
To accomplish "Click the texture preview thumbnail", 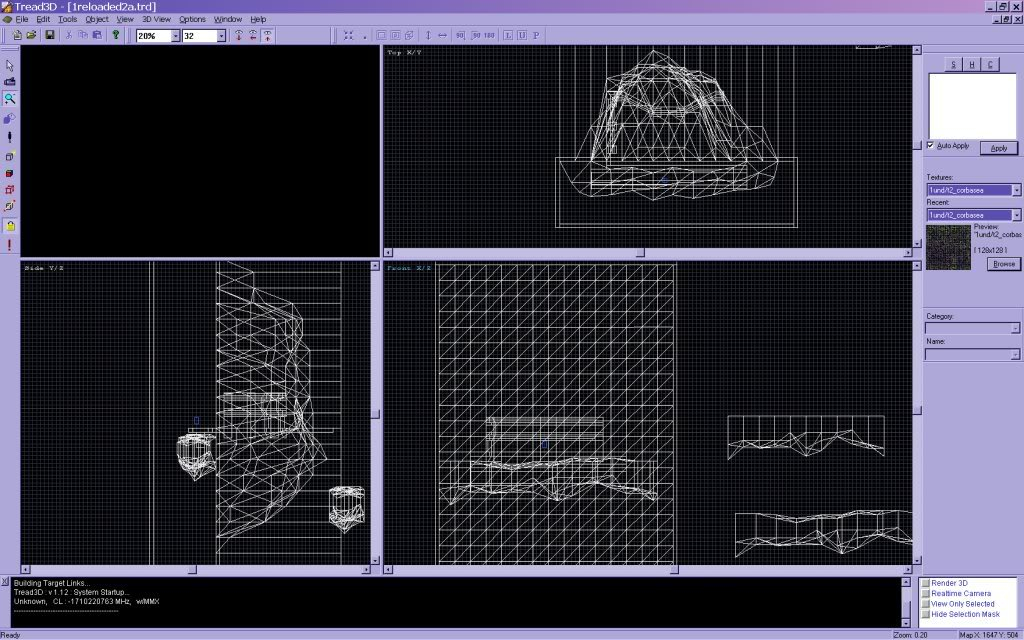I will pos(948,247).
